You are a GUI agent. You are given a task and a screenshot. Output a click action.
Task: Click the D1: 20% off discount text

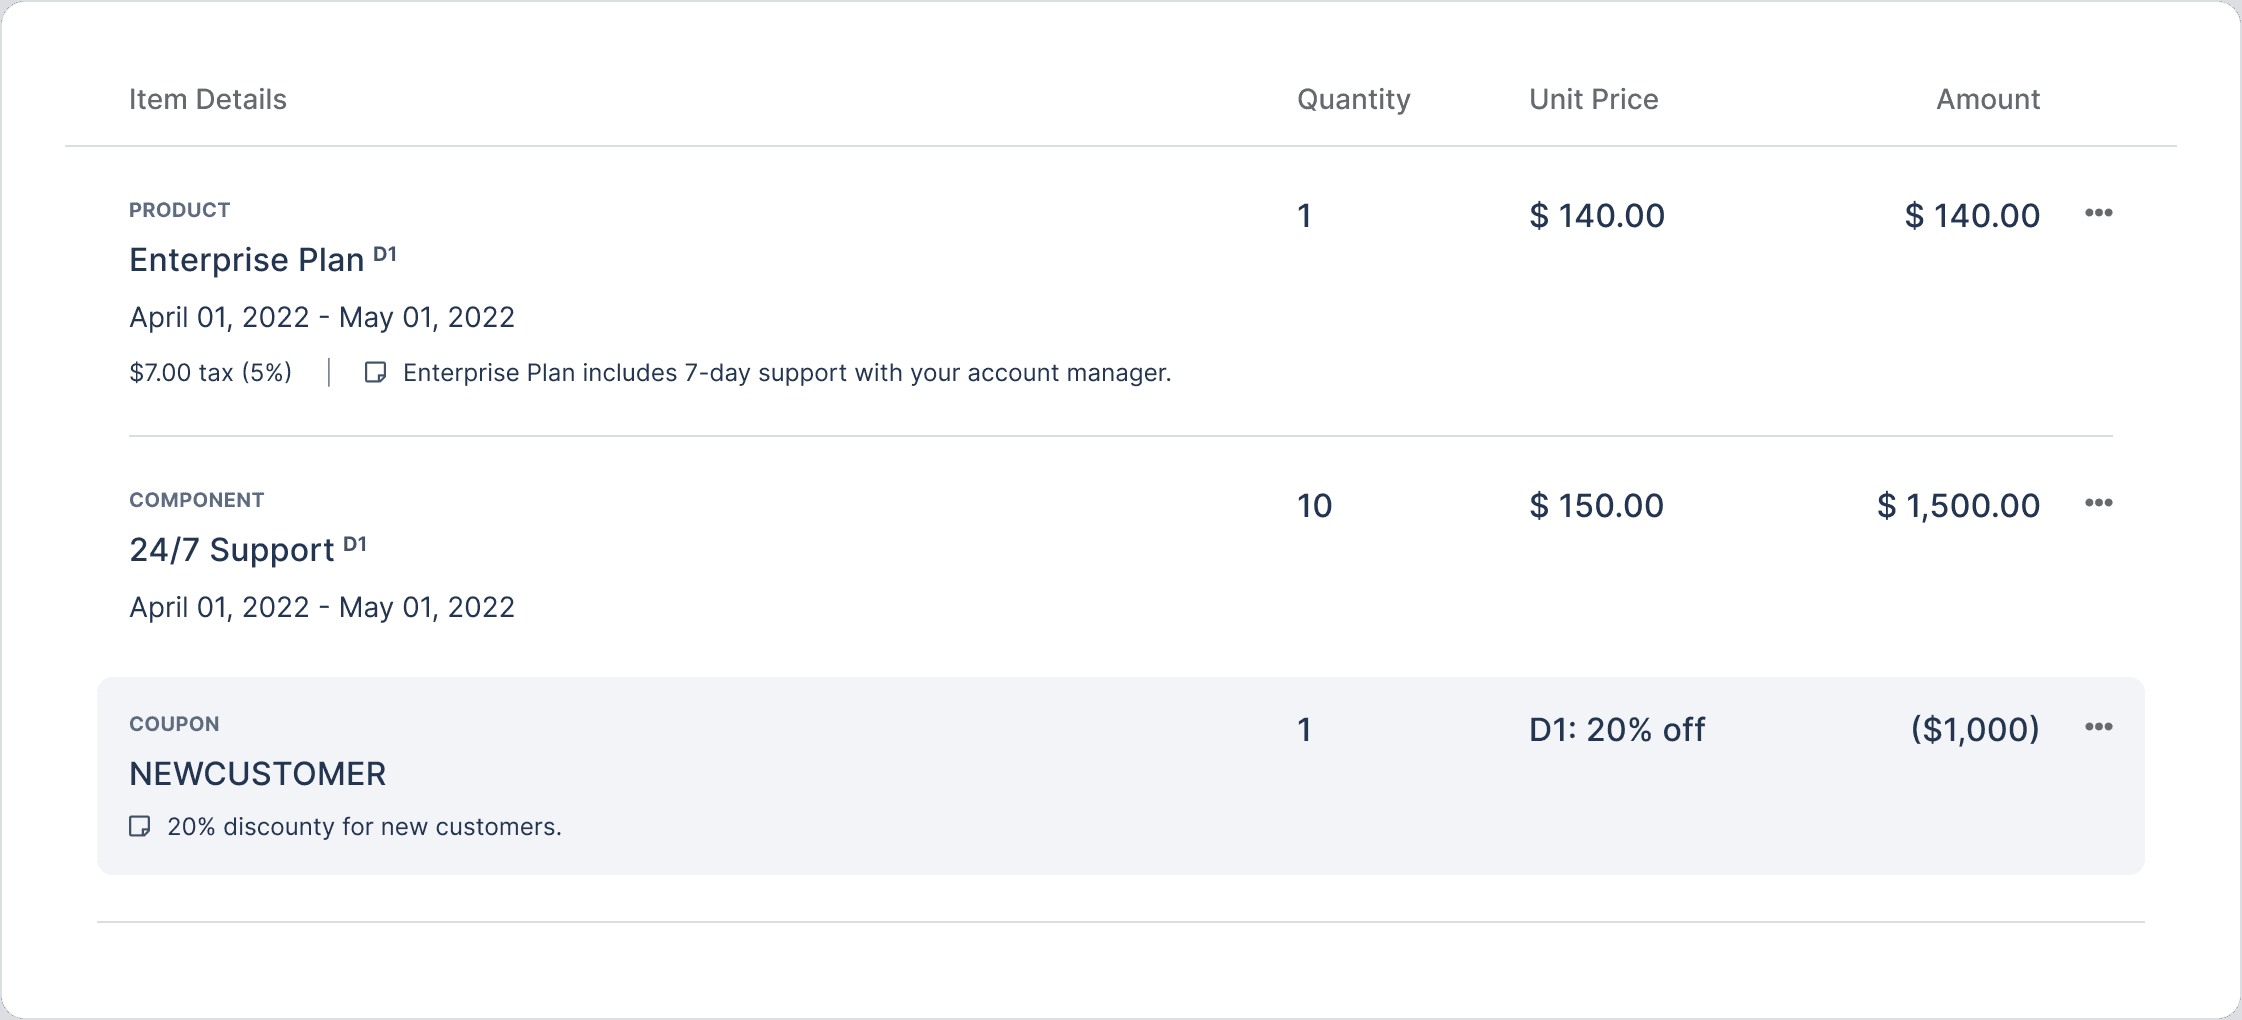1616,730
